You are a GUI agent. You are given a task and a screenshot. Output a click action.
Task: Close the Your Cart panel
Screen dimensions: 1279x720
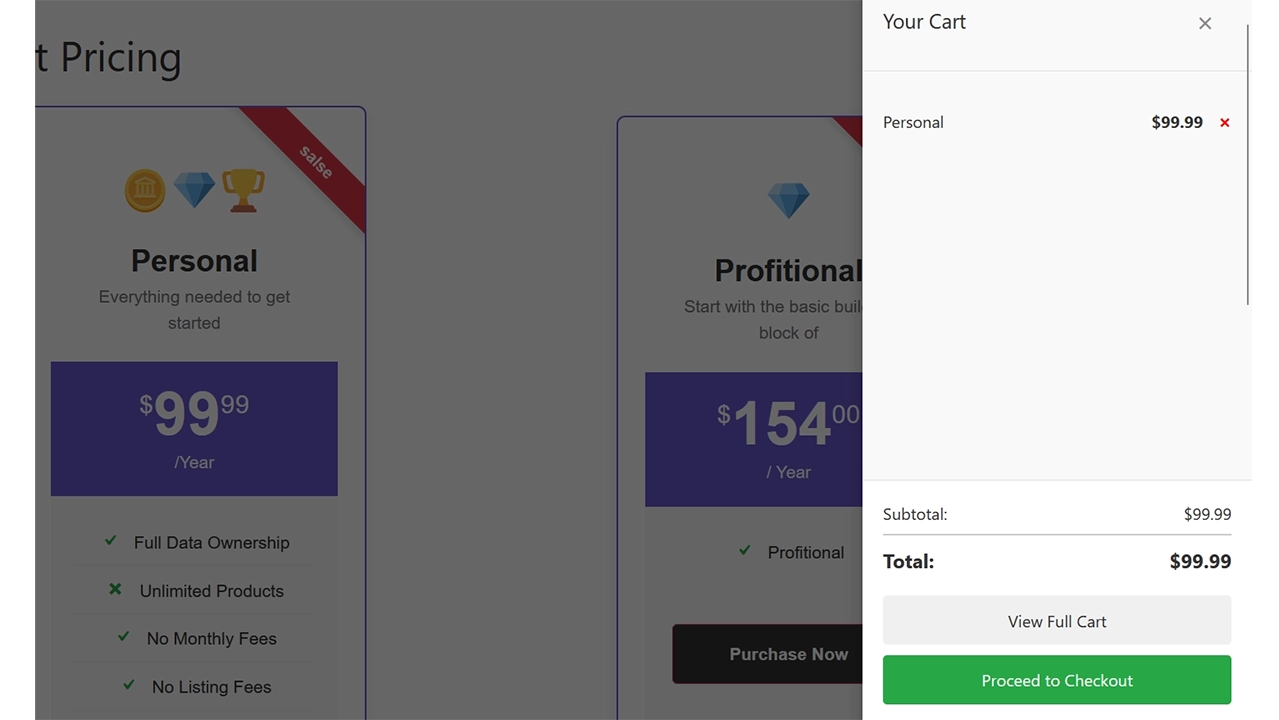[x=1204, y=24]
